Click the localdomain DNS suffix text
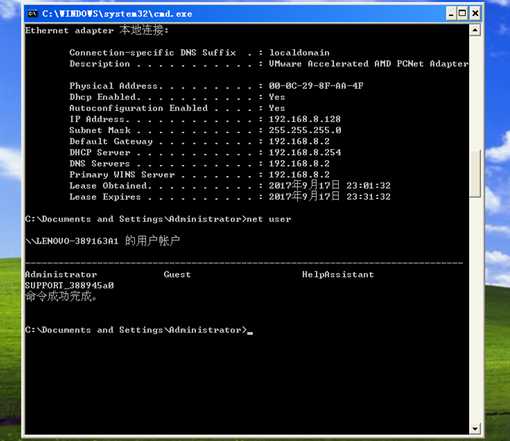The height and width of the screenshot is (441, 510). (299, 53)
